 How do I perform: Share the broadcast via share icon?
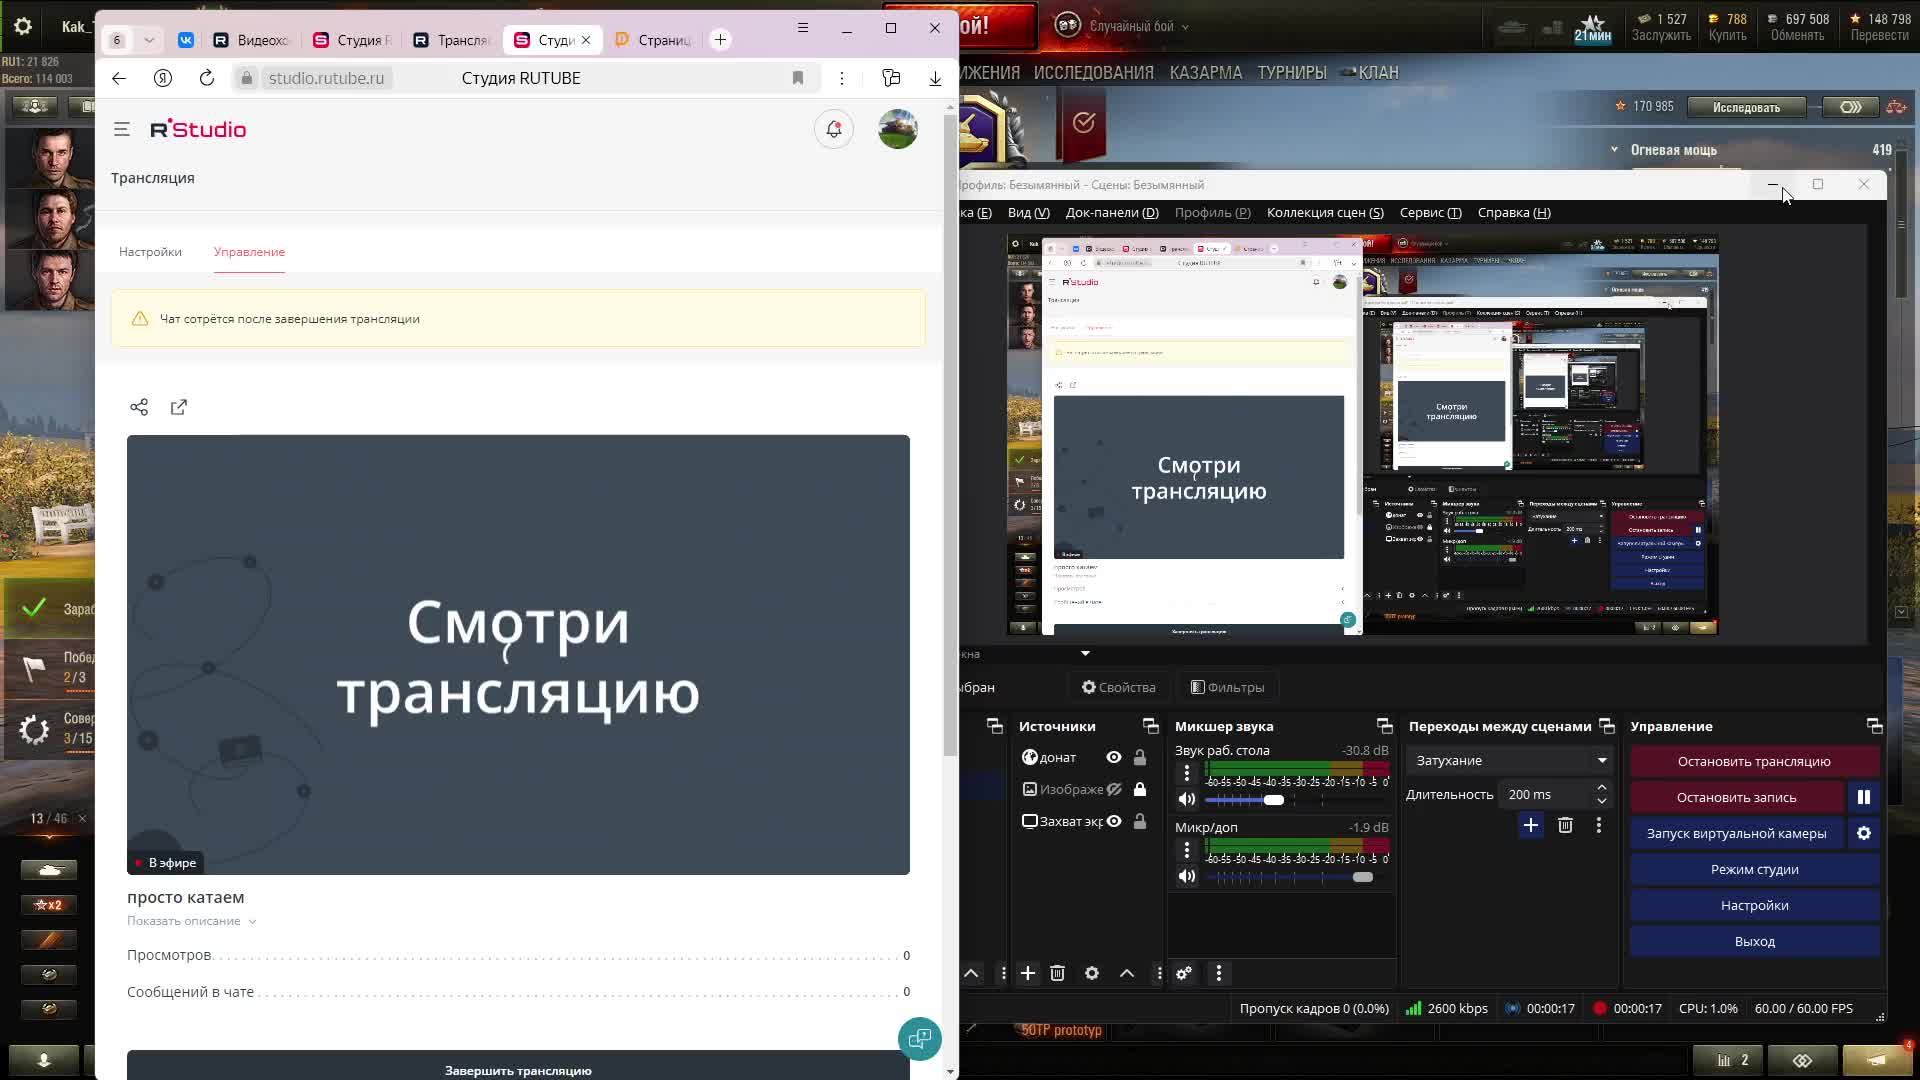tap(139, 407)
